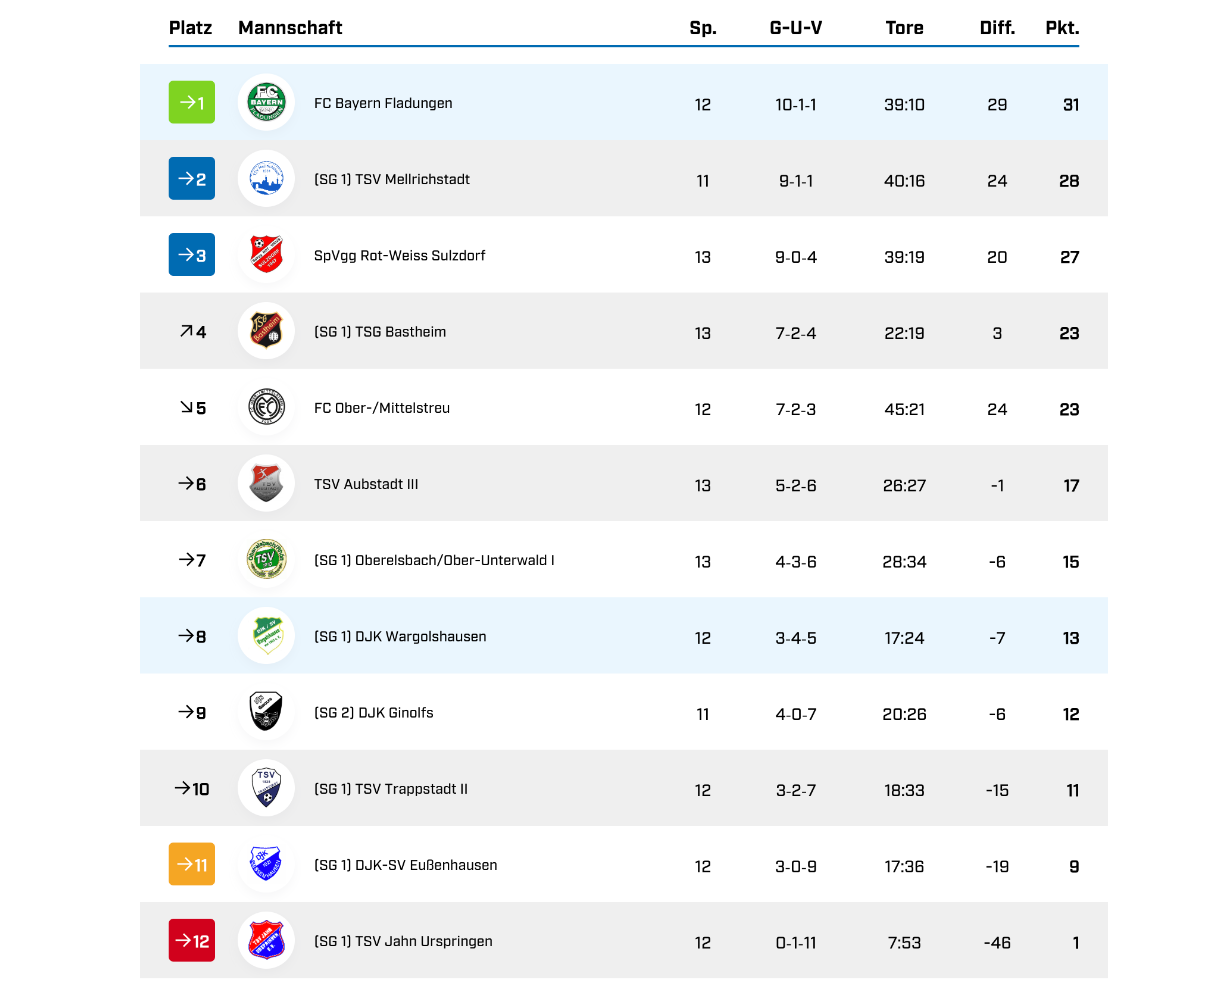This screenshot has width=1232, height=985.
Task: Open the (SG 1) TSV Mellrichstadt team page
Action: [391, 179]
